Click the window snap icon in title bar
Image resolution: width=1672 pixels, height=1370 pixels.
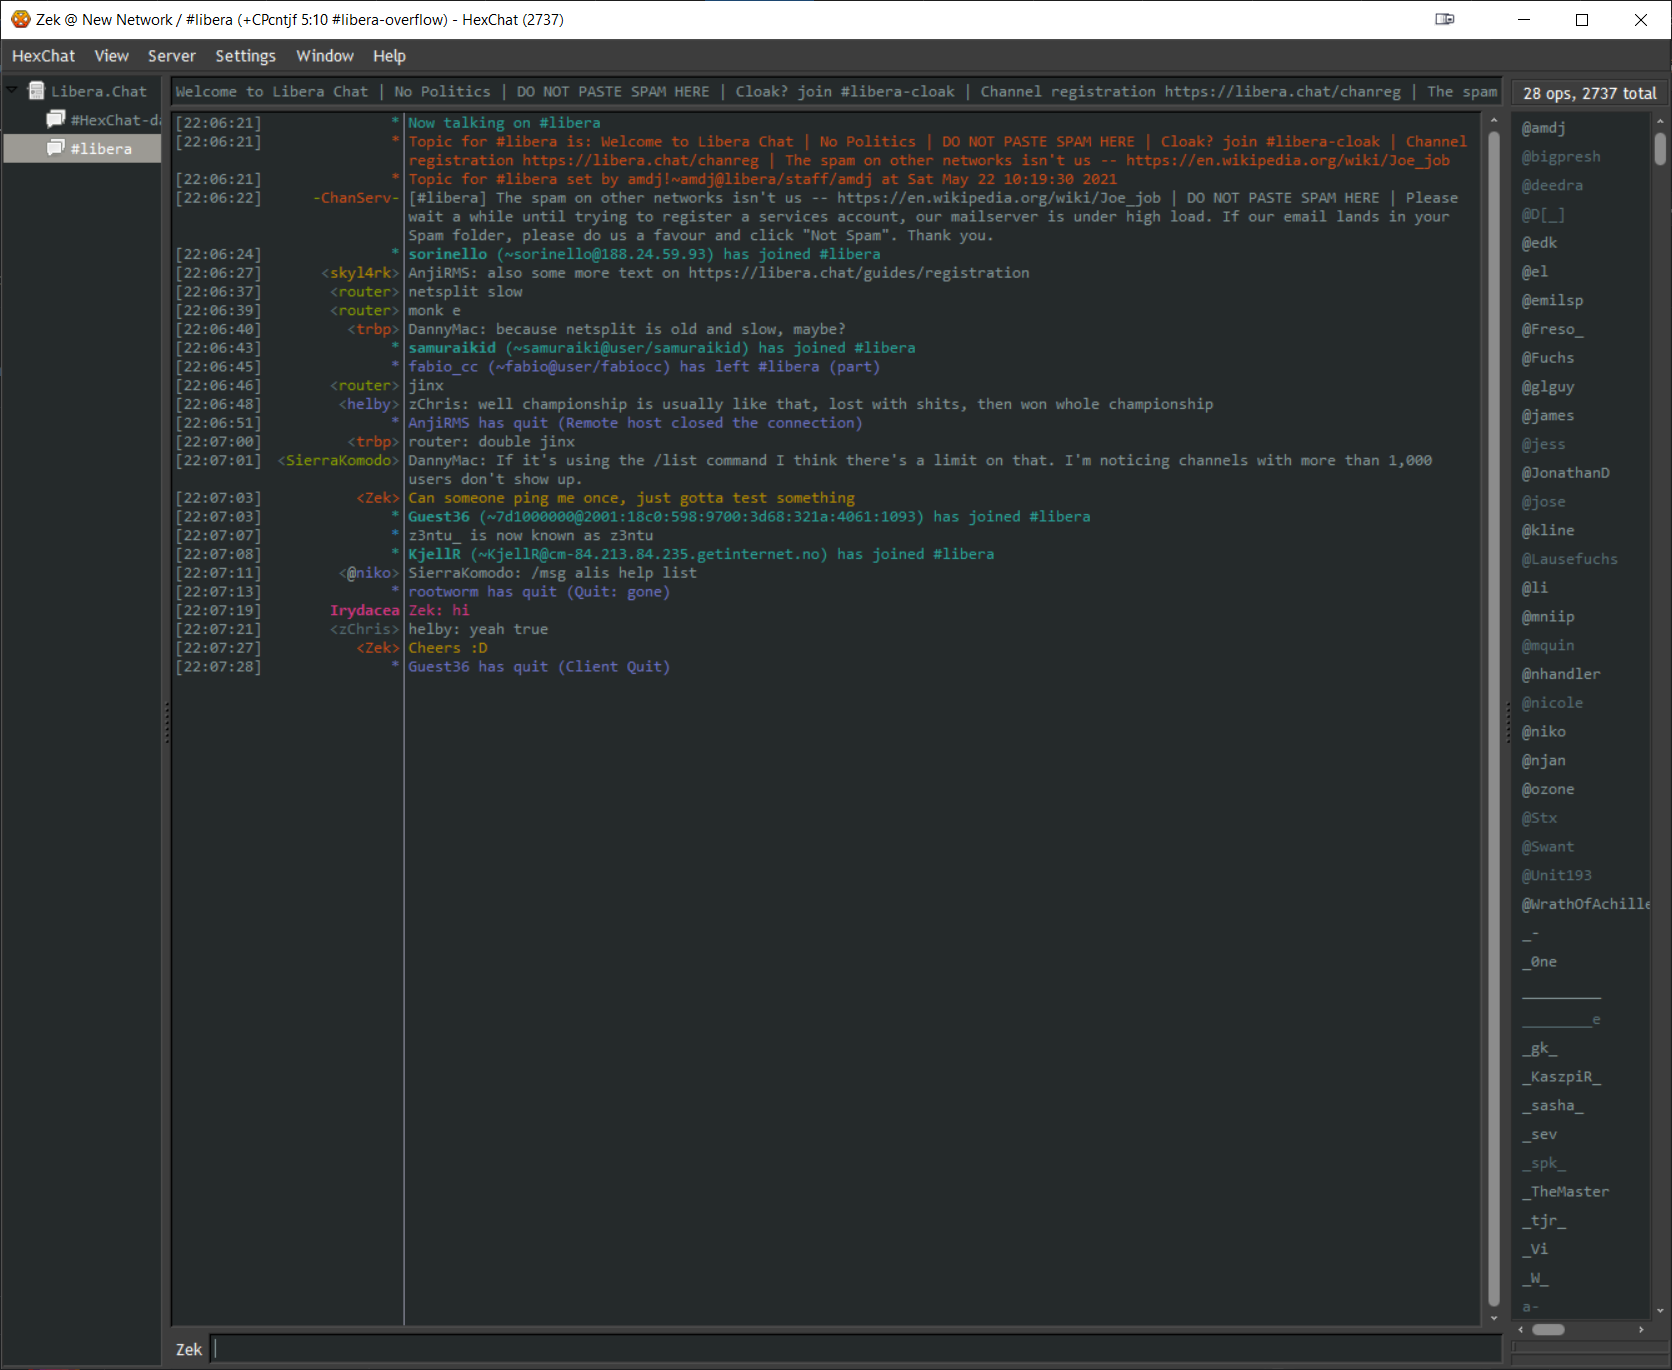point(1444,19)
